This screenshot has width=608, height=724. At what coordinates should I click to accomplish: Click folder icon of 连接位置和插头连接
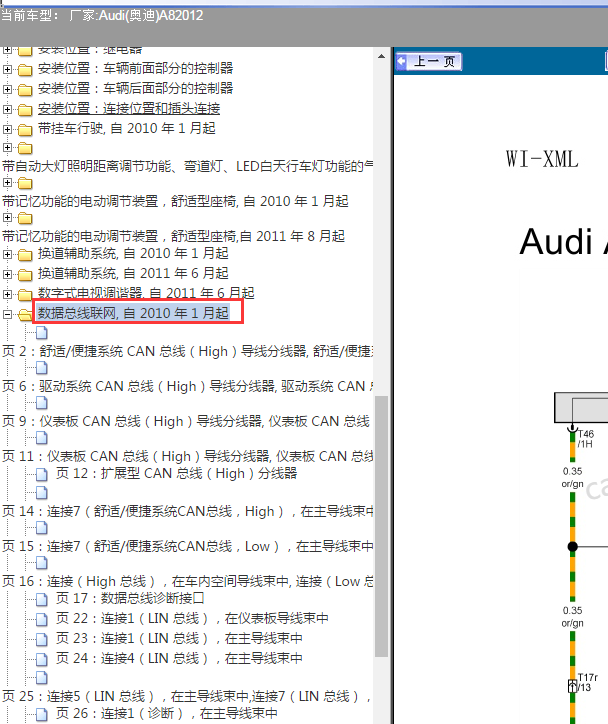tap(25, 109)
